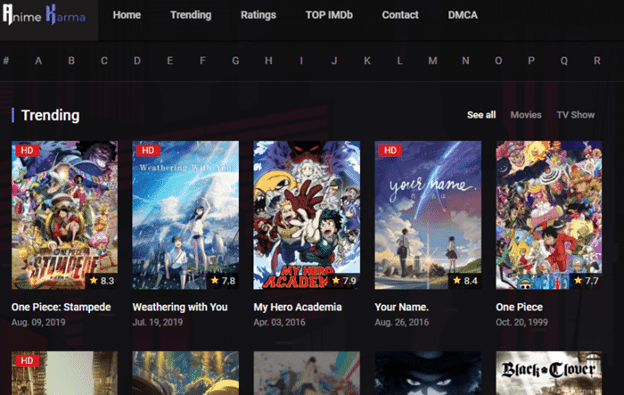
Task: Click the Anime Karma logo
Action: [44, 15]
